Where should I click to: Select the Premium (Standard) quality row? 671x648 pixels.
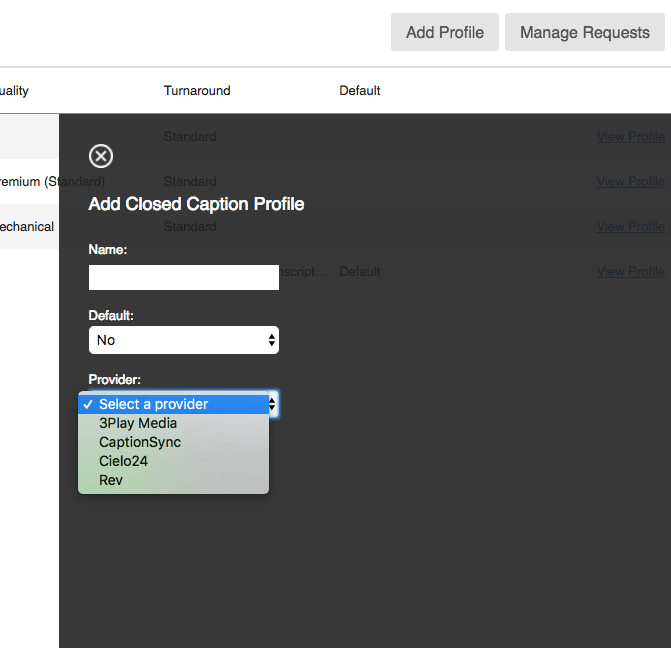[28, 182]
